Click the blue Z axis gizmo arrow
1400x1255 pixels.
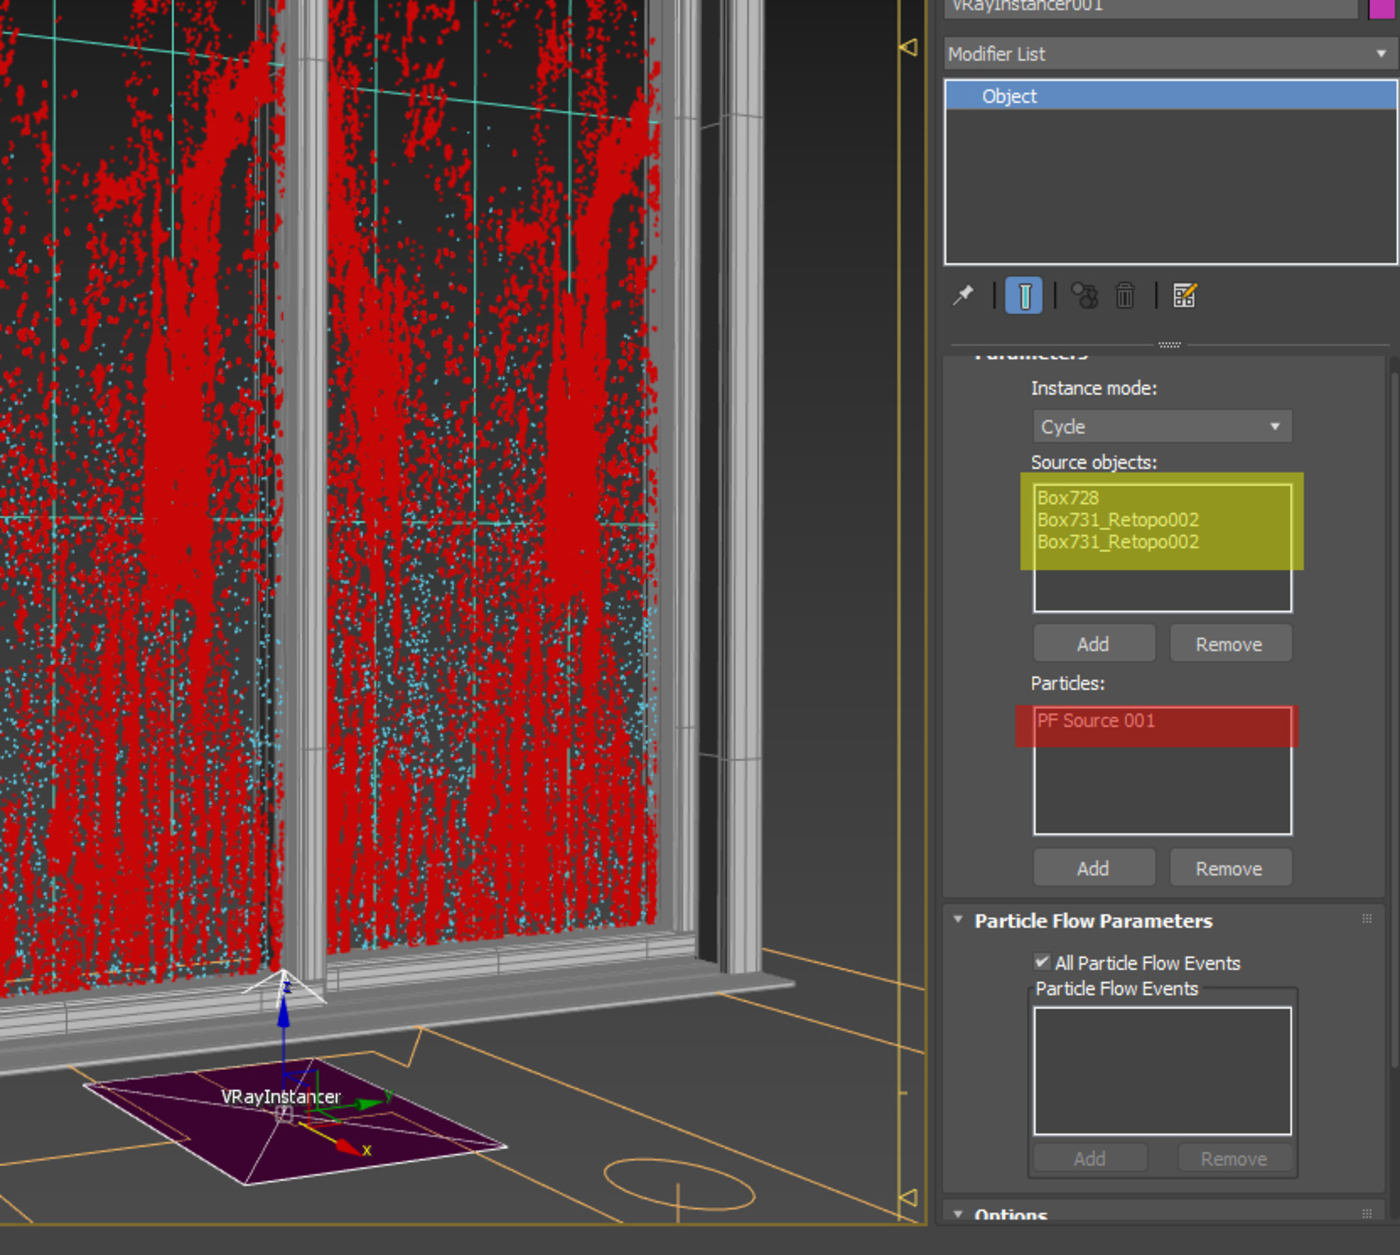pyautogui.click(x=284, y=1012)
